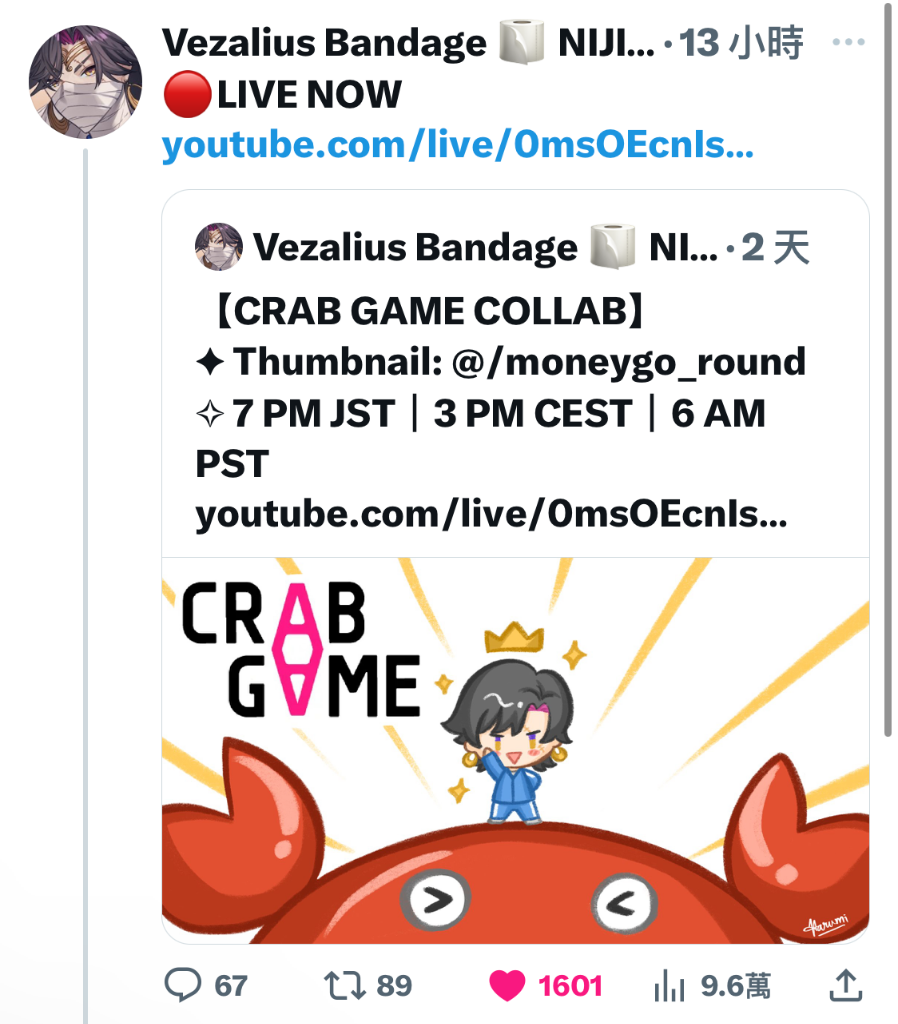898x1024 pixels.
Task: Click the vertical scrollbar on right
Action: [888, 369]
